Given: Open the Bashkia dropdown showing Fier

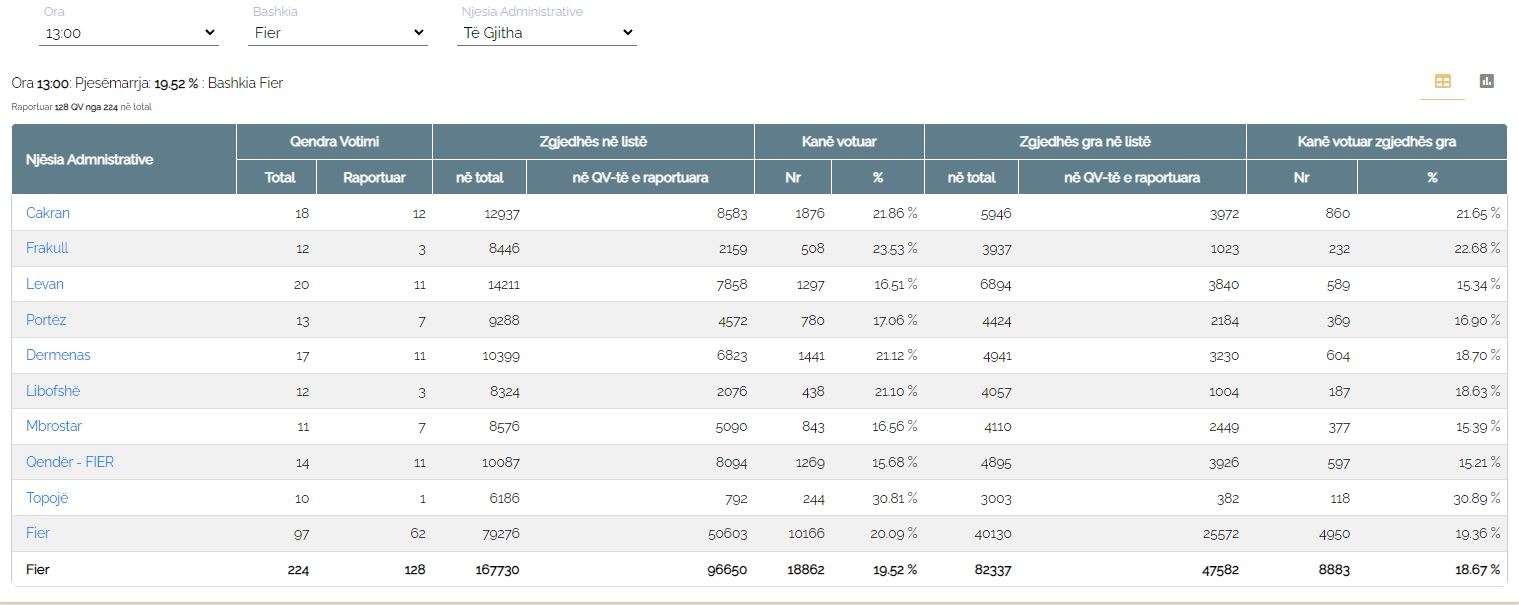Looking at the screenshot, I should pos(338,33).
